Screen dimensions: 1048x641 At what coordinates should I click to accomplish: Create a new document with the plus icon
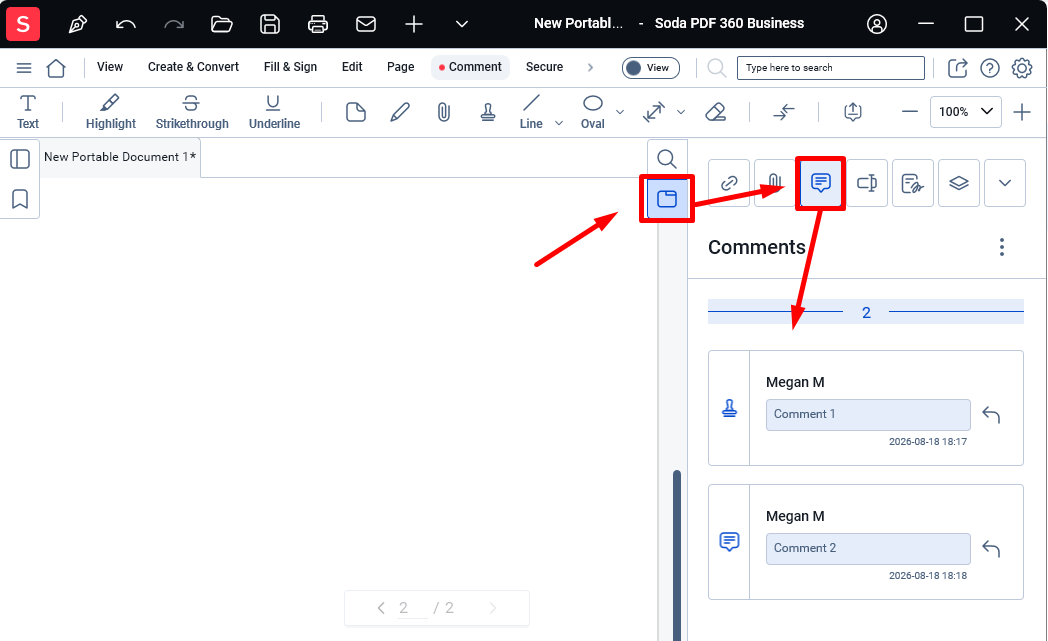pos(414,25)
